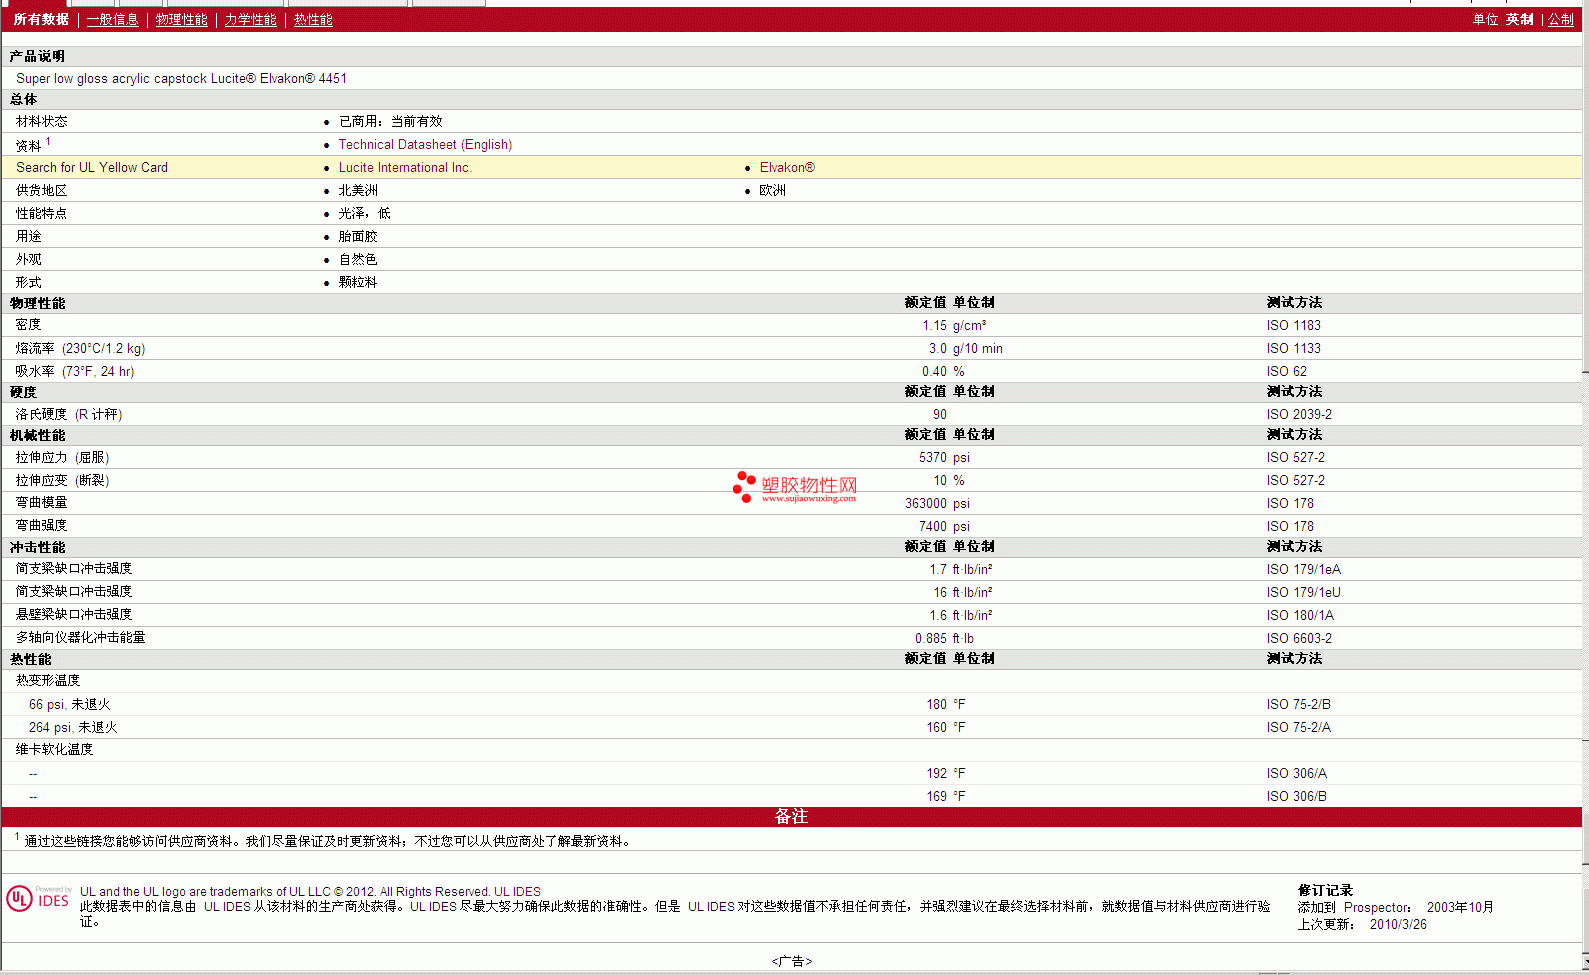The image size is (1589, 975).
Task: Select ISO 1183 test method
Action: 1293,326
